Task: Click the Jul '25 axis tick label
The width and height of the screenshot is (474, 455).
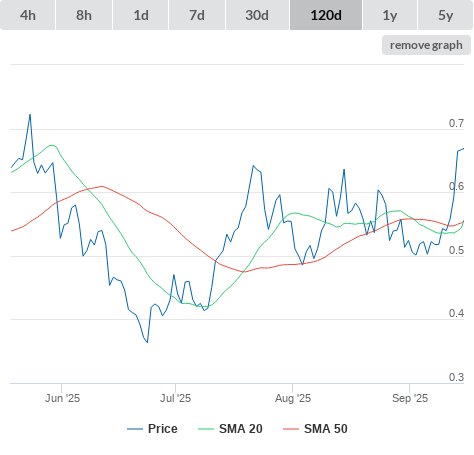Action: tap(175, 398)
